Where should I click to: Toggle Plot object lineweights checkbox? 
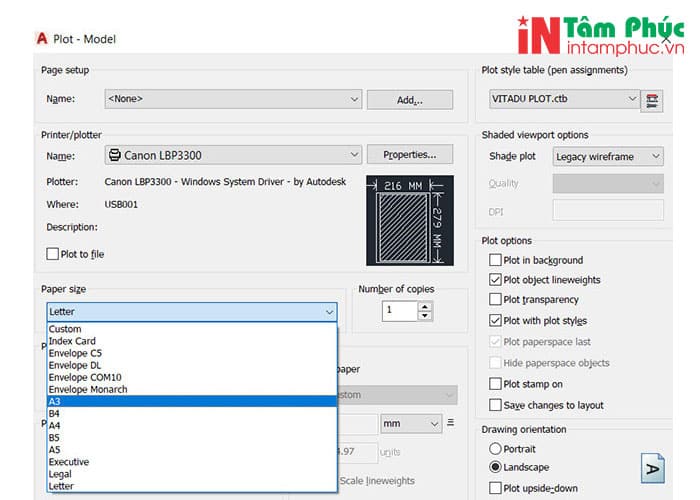pyautogui.click(x=496, y=280)
